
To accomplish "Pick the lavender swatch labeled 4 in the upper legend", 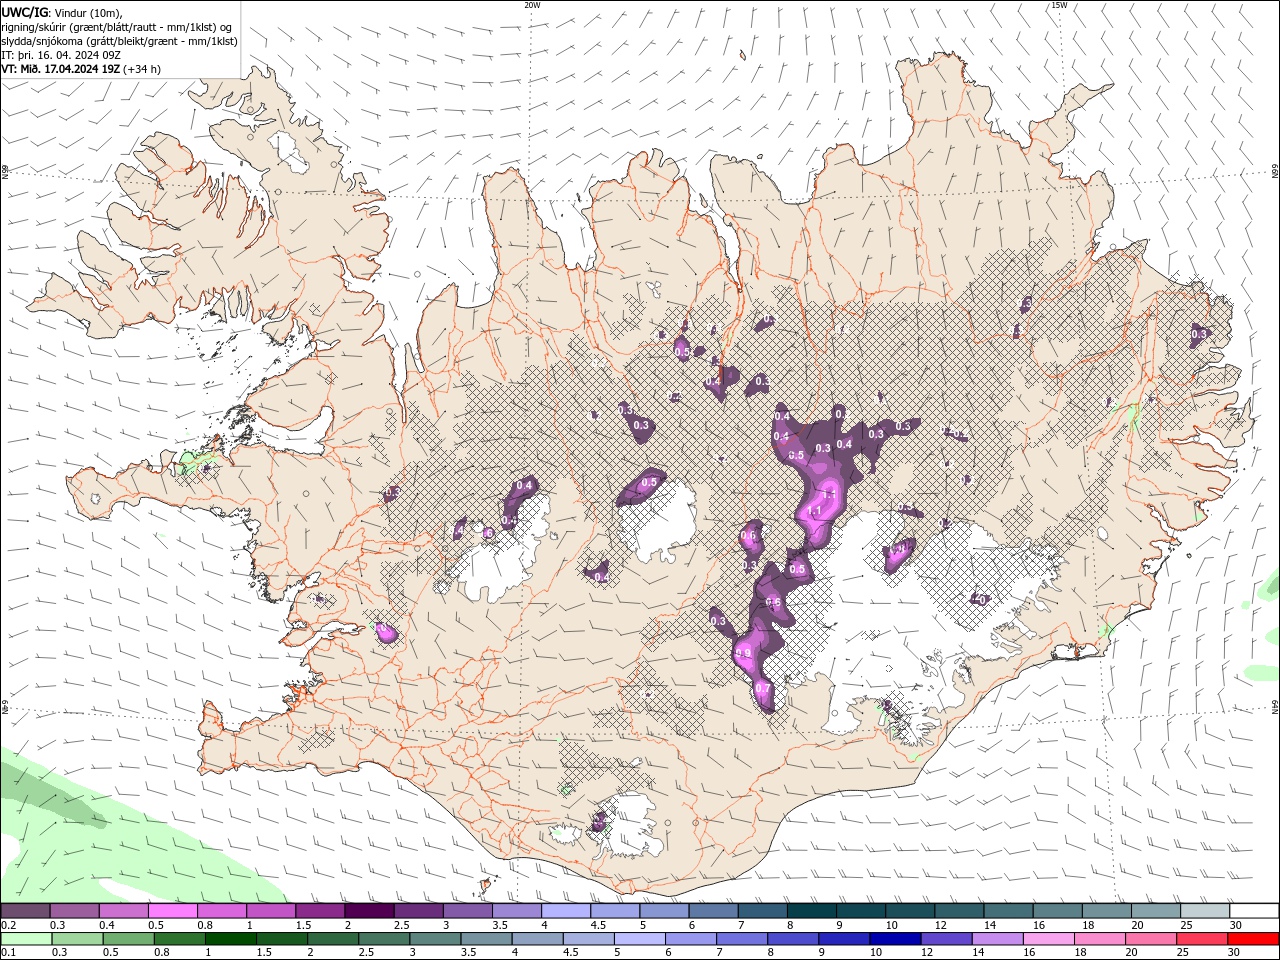I will click(x=566, y=911).
